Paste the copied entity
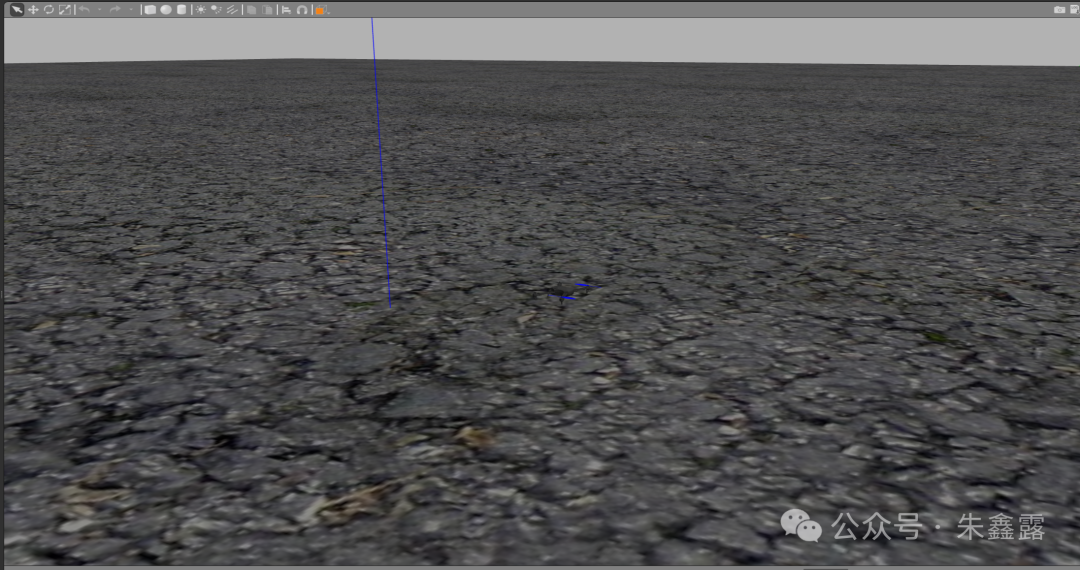Image resolution: width=1080 pixels, height=570 pixels. point(267,10)
